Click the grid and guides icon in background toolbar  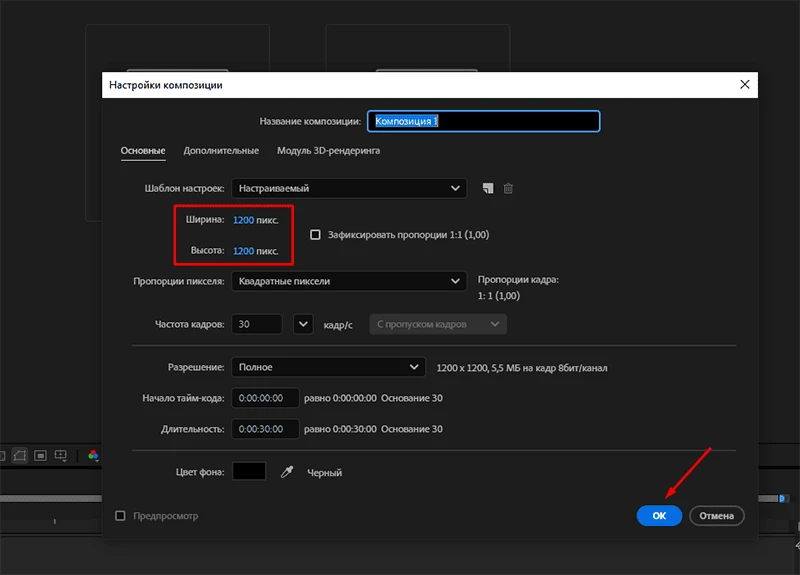click(x=61, y=455)
